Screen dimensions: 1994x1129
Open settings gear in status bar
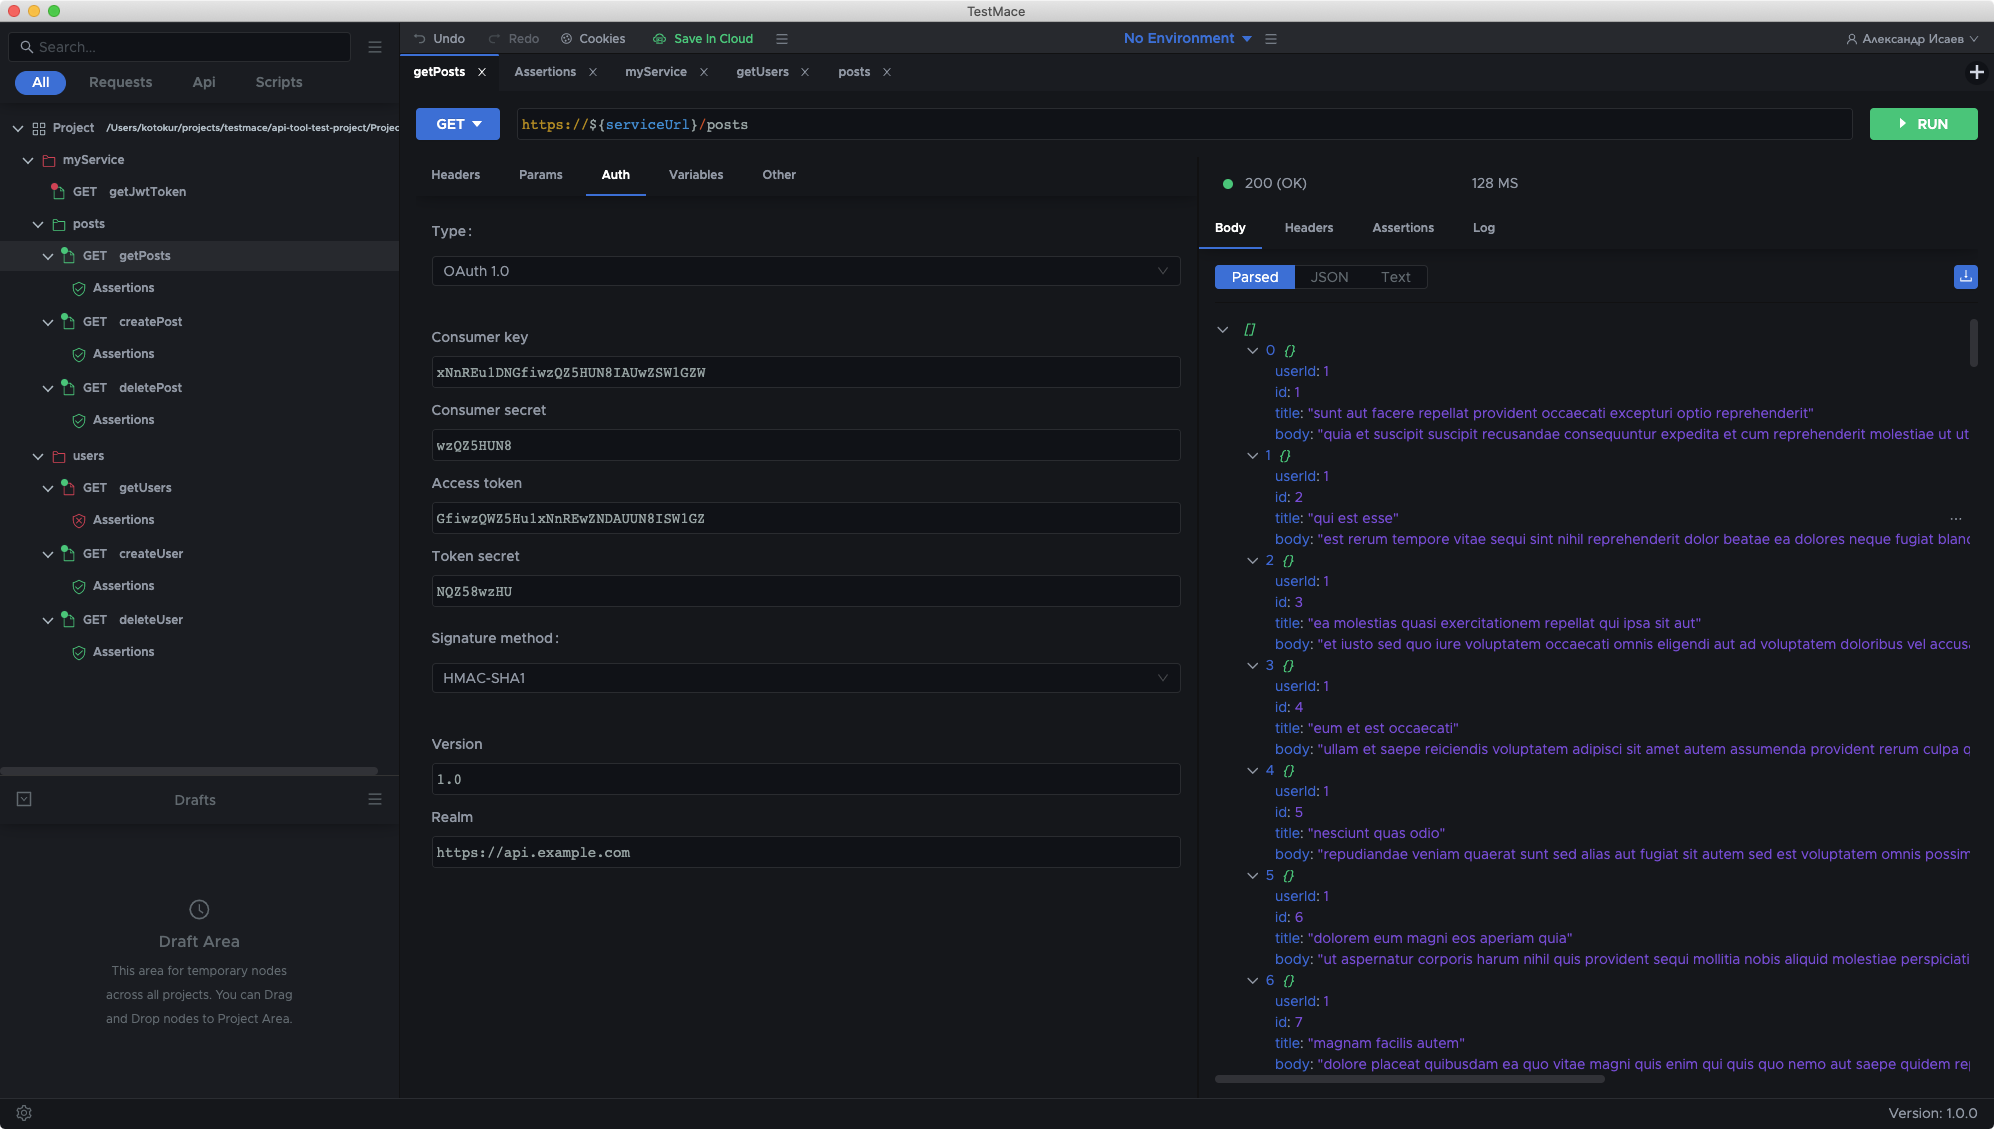[24, 1113]
